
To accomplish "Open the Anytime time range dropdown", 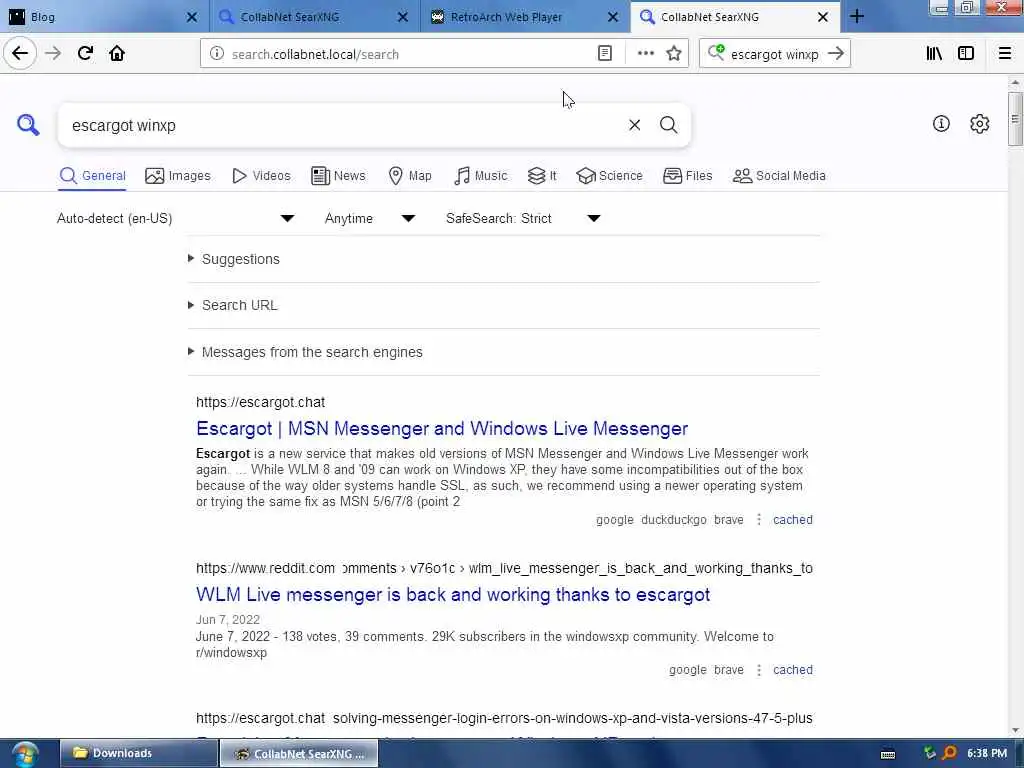I will click(370, 219).
